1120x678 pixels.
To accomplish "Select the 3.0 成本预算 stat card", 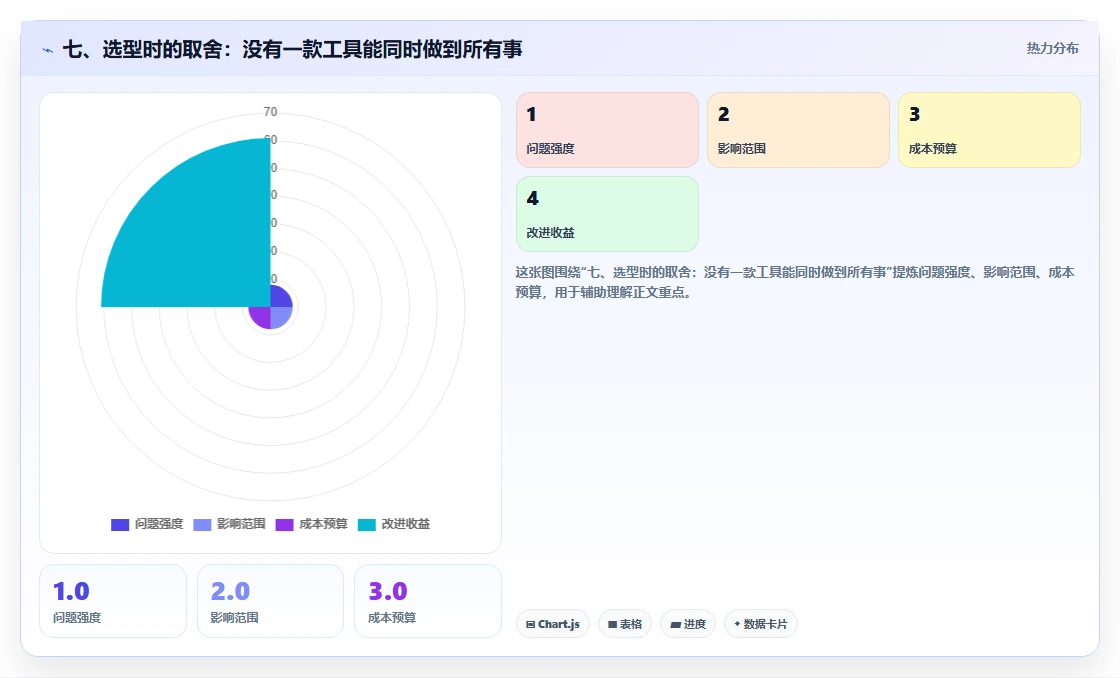I will coord(428,601).
